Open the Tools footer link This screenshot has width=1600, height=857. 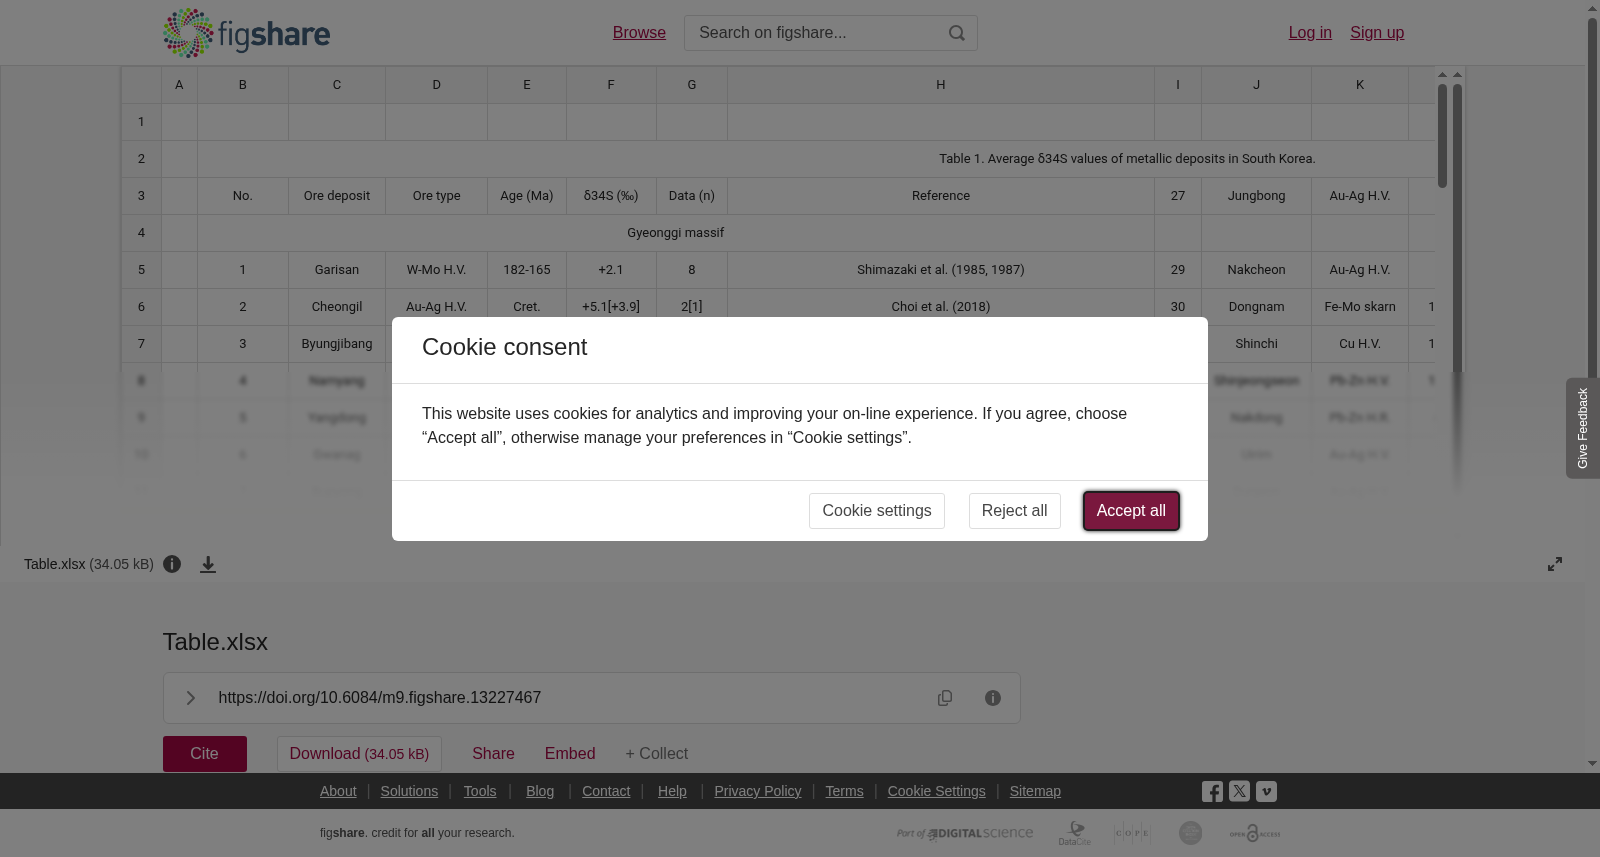pyautogui.click(x=480, y=791)
